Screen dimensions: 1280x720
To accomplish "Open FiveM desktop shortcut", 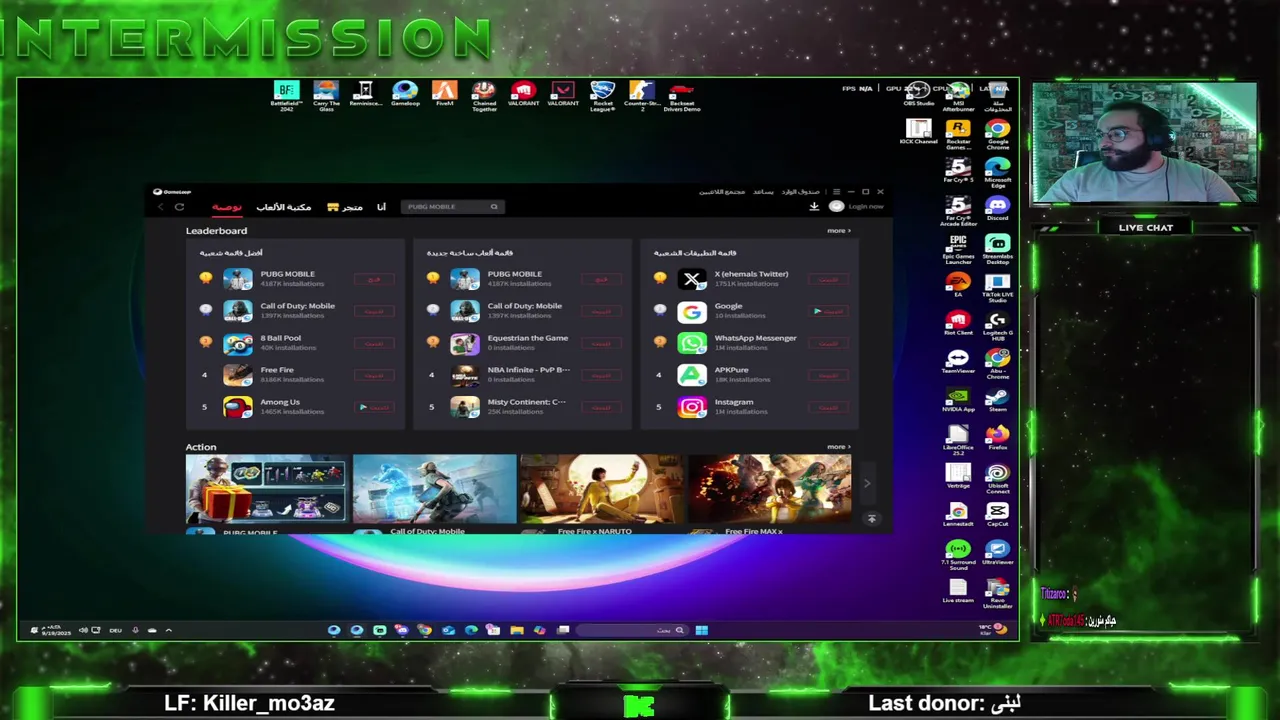I will pyautogui.click(x=444, y=94).
